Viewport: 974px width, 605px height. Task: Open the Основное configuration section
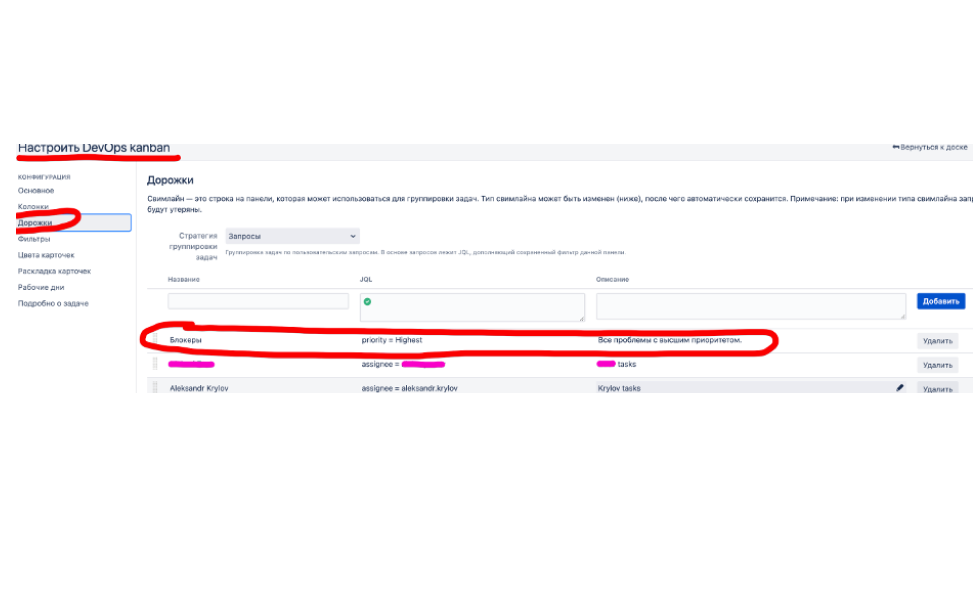tap(36, 190)
